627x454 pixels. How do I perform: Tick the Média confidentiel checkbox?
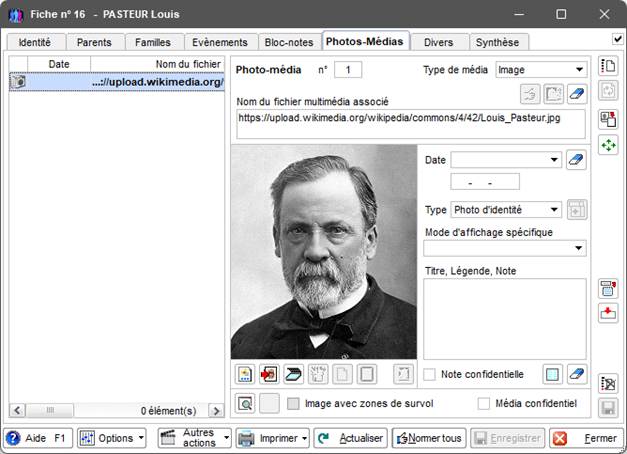(484, 404)
